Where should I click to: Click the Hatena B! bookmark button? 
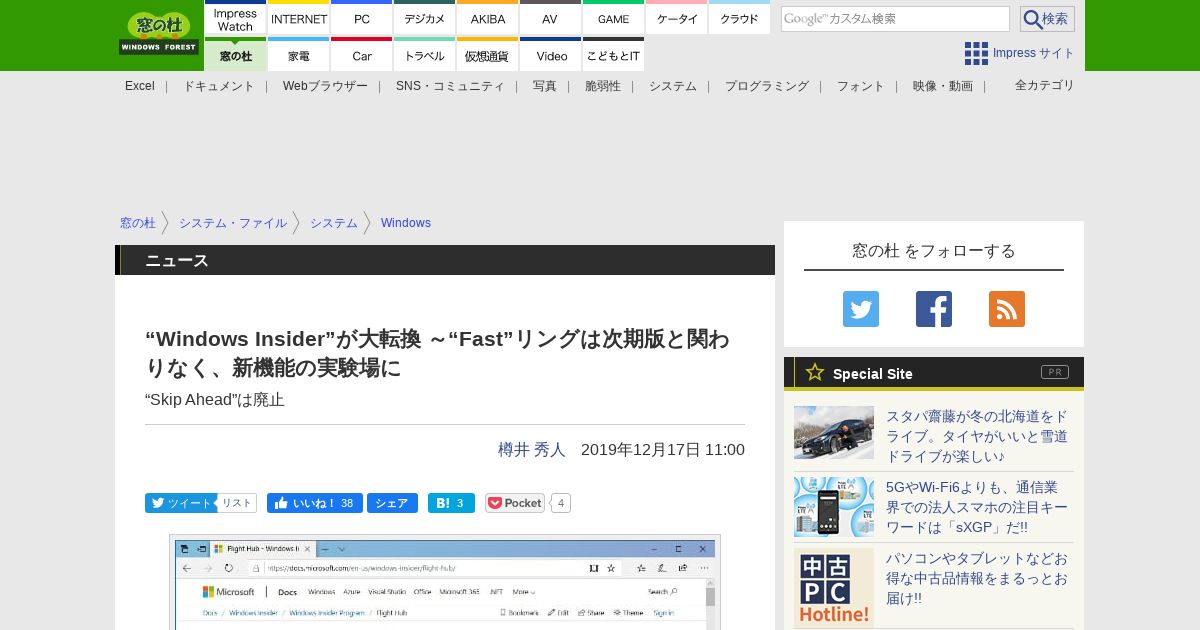(x=451, y=503)
